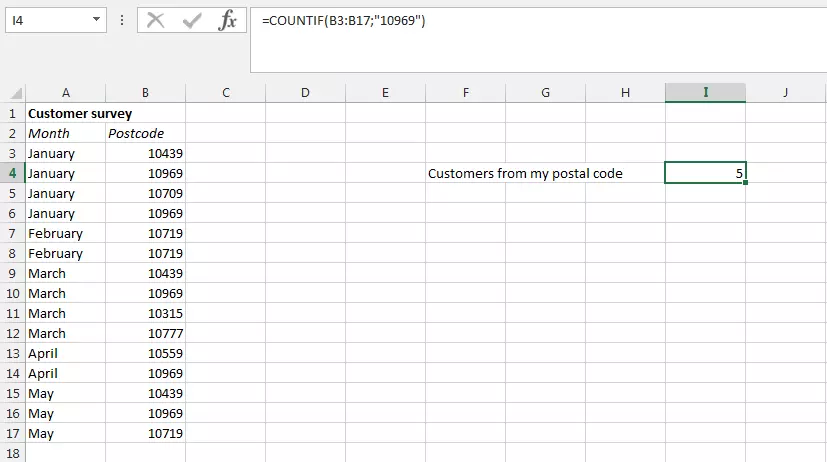
Task: Click the Cancel X icon in formula bar
Action: pyautogui.click(x=155, y=20)
